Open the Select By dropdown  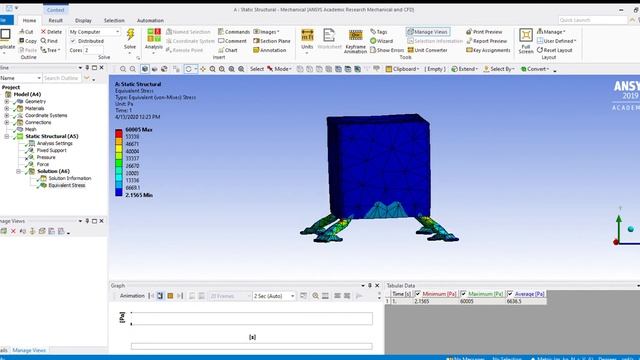point(498,69)
